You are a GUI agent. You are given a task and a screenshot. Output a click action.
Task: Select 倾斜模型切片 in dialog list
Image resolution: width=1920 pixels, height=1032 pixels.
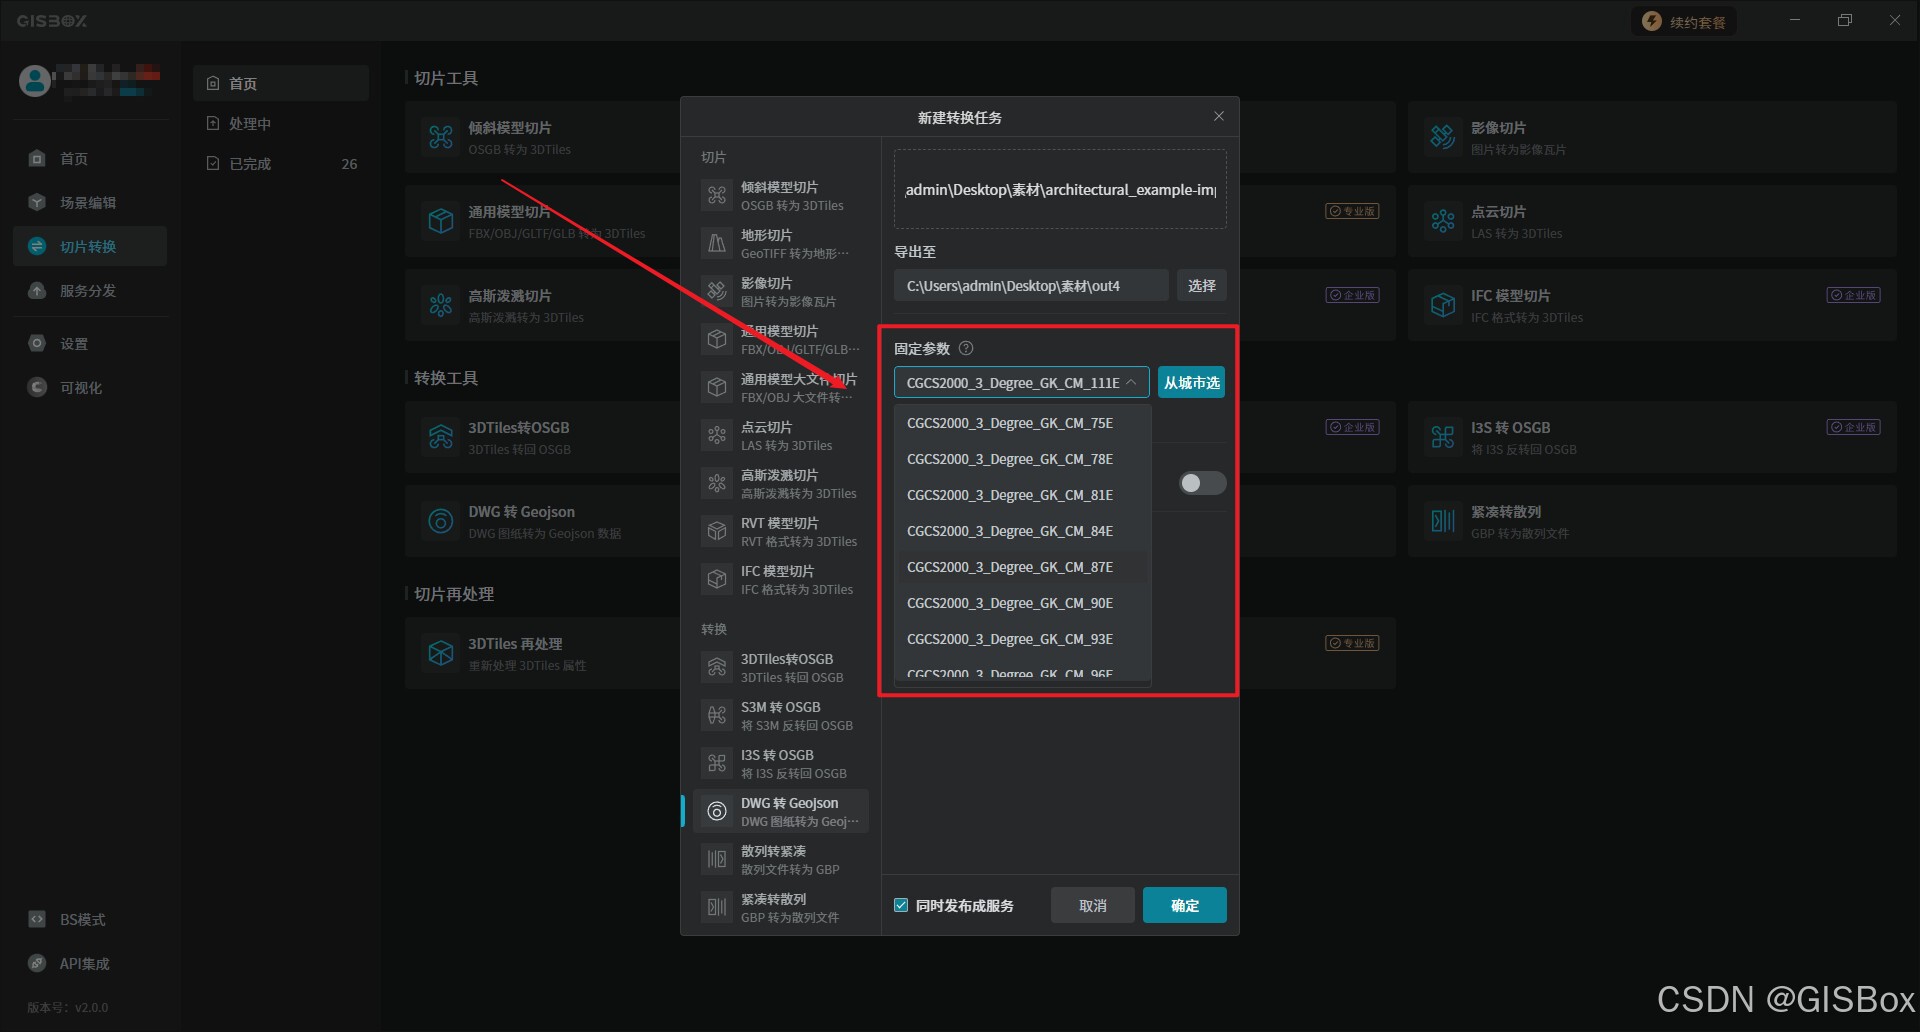pyautogui.click(x=781, y=195)
